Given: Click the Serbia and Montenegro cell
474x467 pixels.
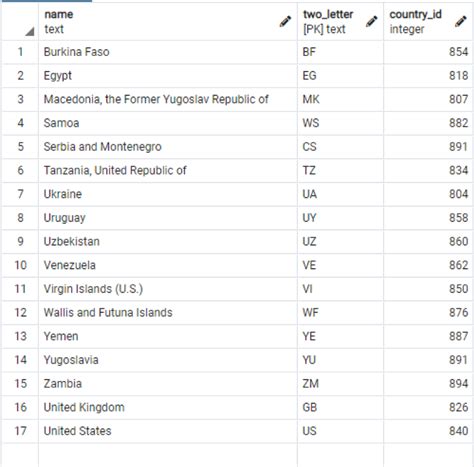Looking at the screenshot, I should click(168, 147).
